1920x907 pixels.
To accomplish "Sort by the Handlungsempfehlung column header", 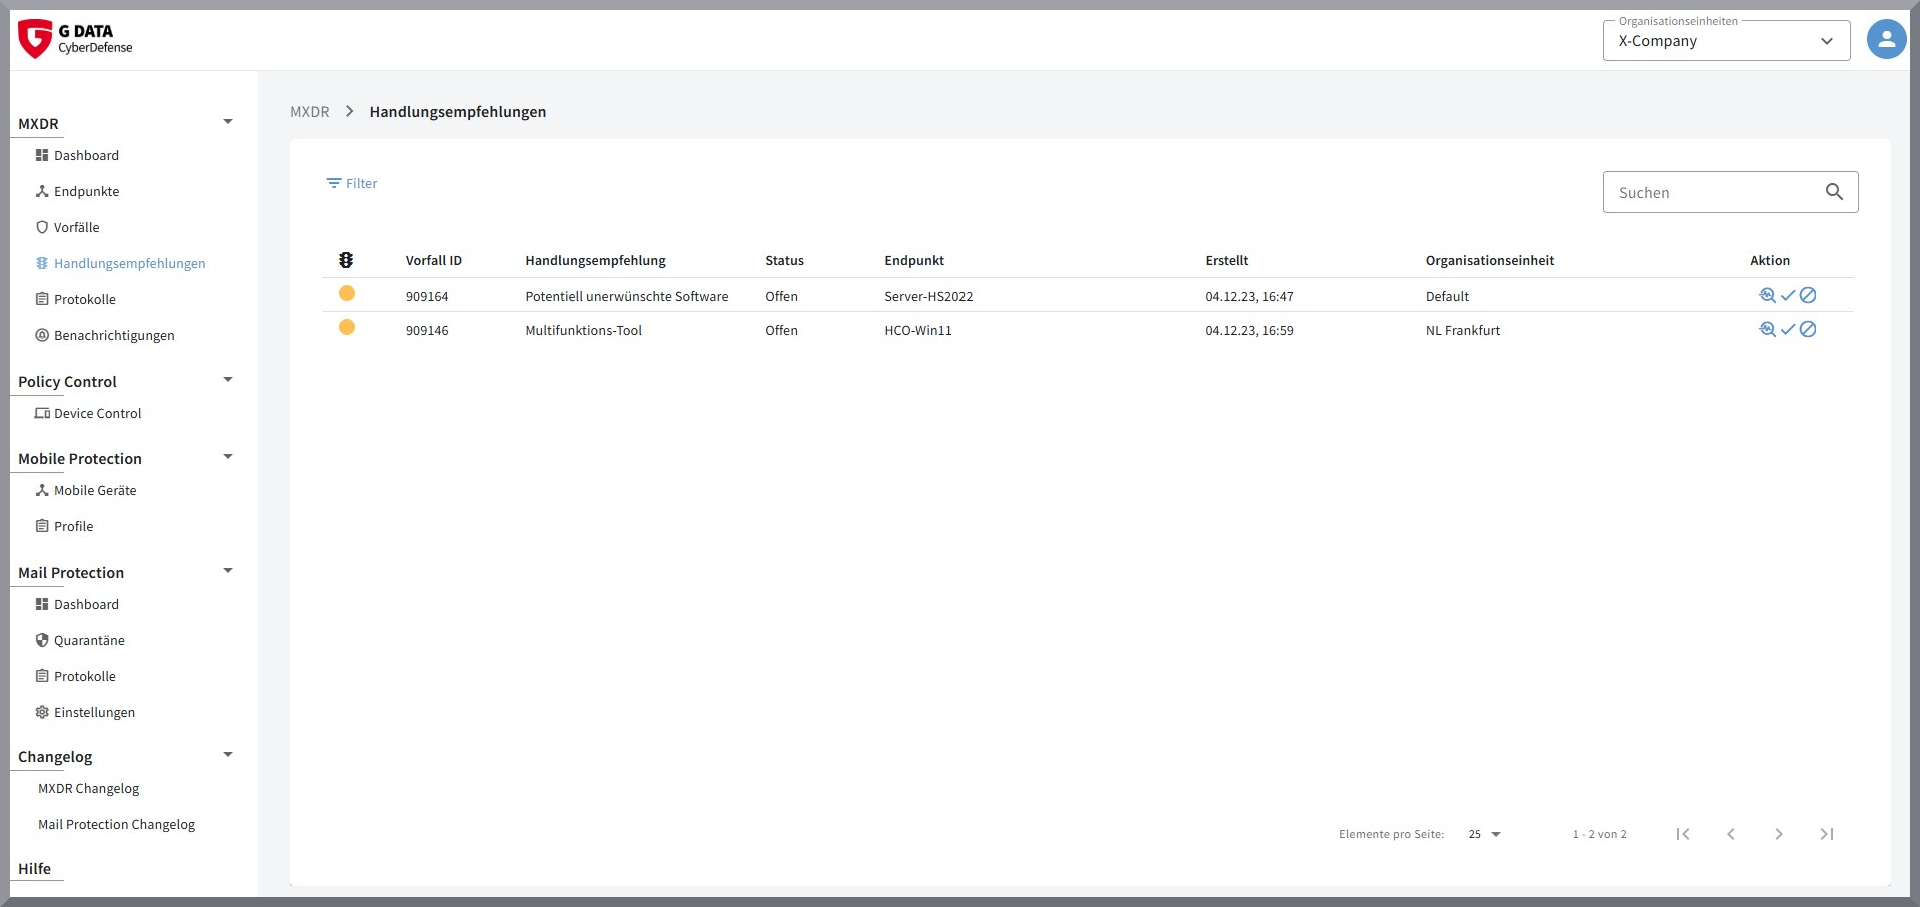I will click(x=595, y=260).
